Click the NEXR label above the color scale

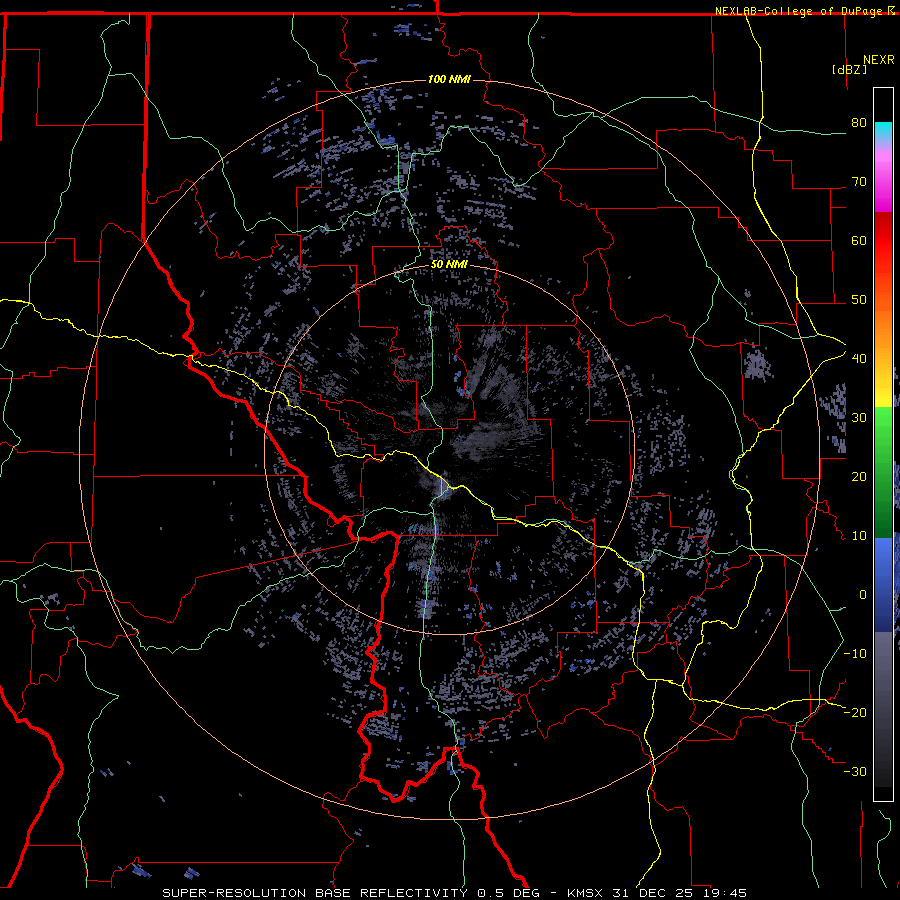coord(877,59)
